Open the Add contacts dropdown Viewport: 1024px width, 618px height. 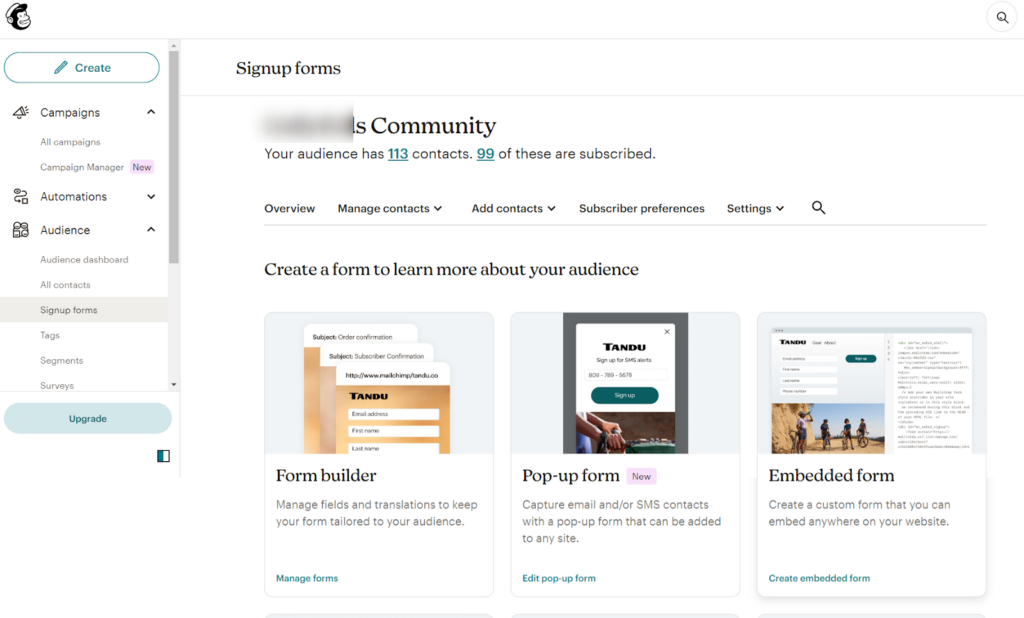pyautogui.click(x=514, y=209)
